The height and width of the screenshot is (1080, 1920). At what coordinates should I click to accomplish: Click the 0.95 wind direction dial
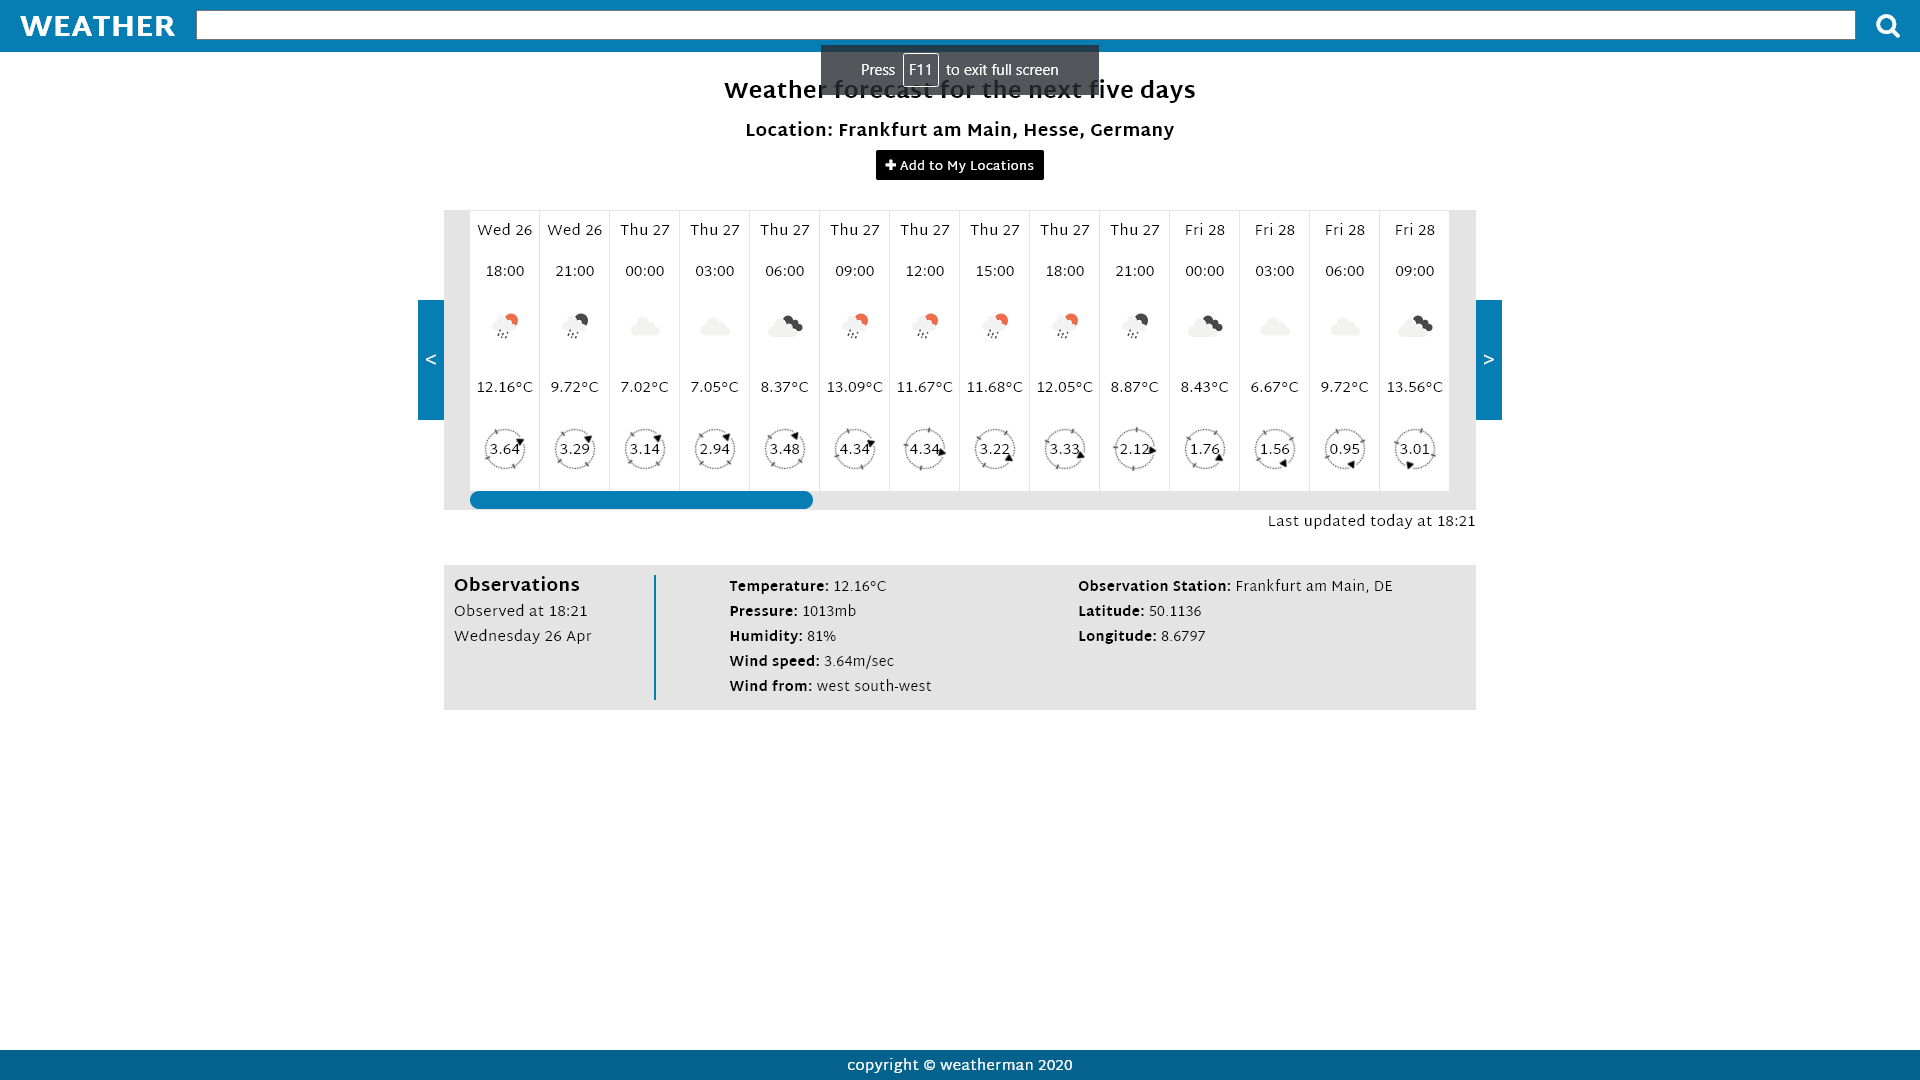pos(1345,449)
